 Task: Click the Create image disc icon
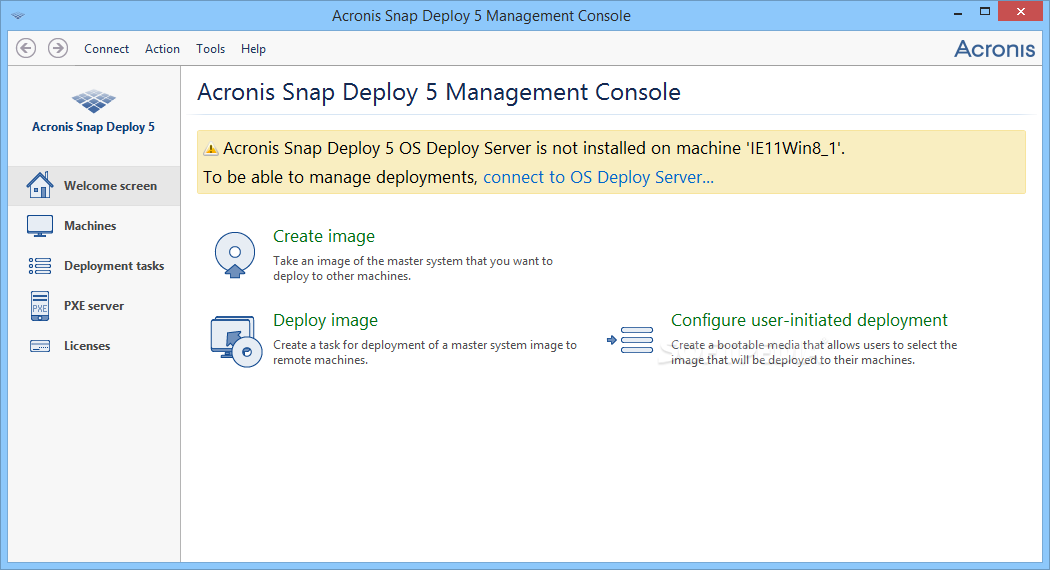[235, 255]
